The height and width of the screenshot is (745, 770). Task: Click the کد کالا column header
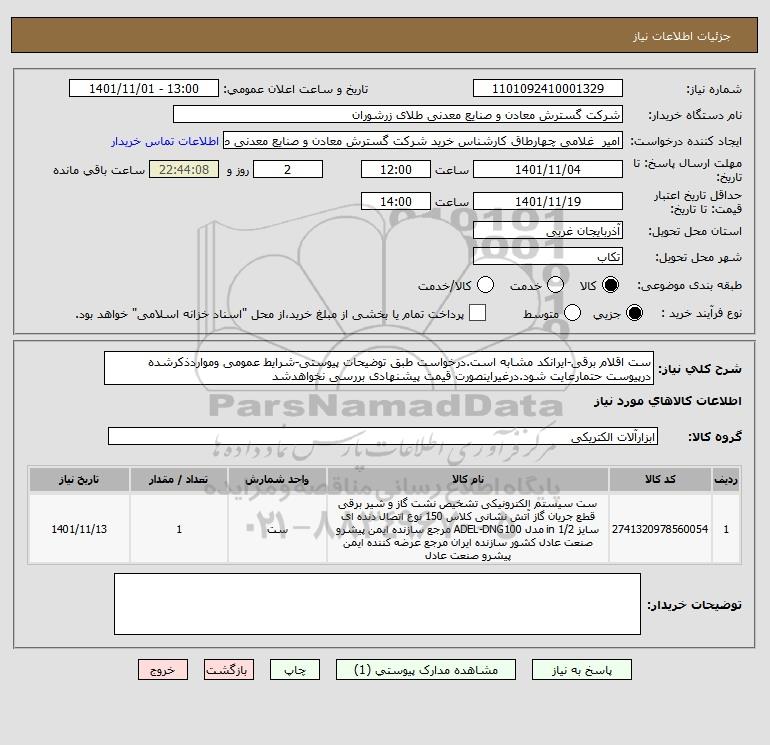[660, 479]
